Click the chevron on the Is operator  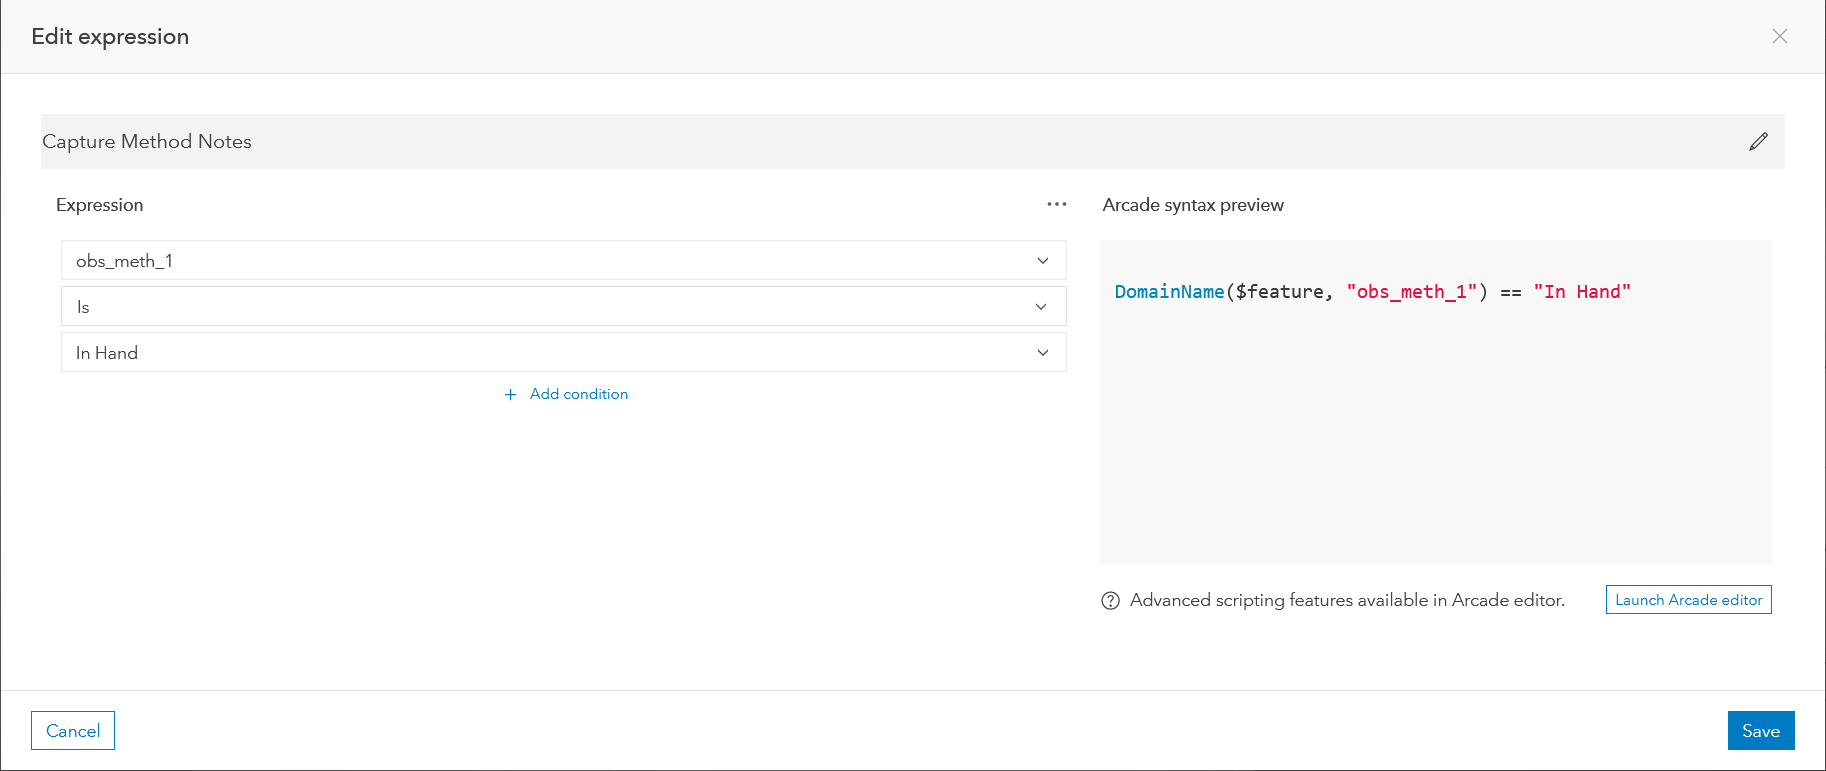1042,307
